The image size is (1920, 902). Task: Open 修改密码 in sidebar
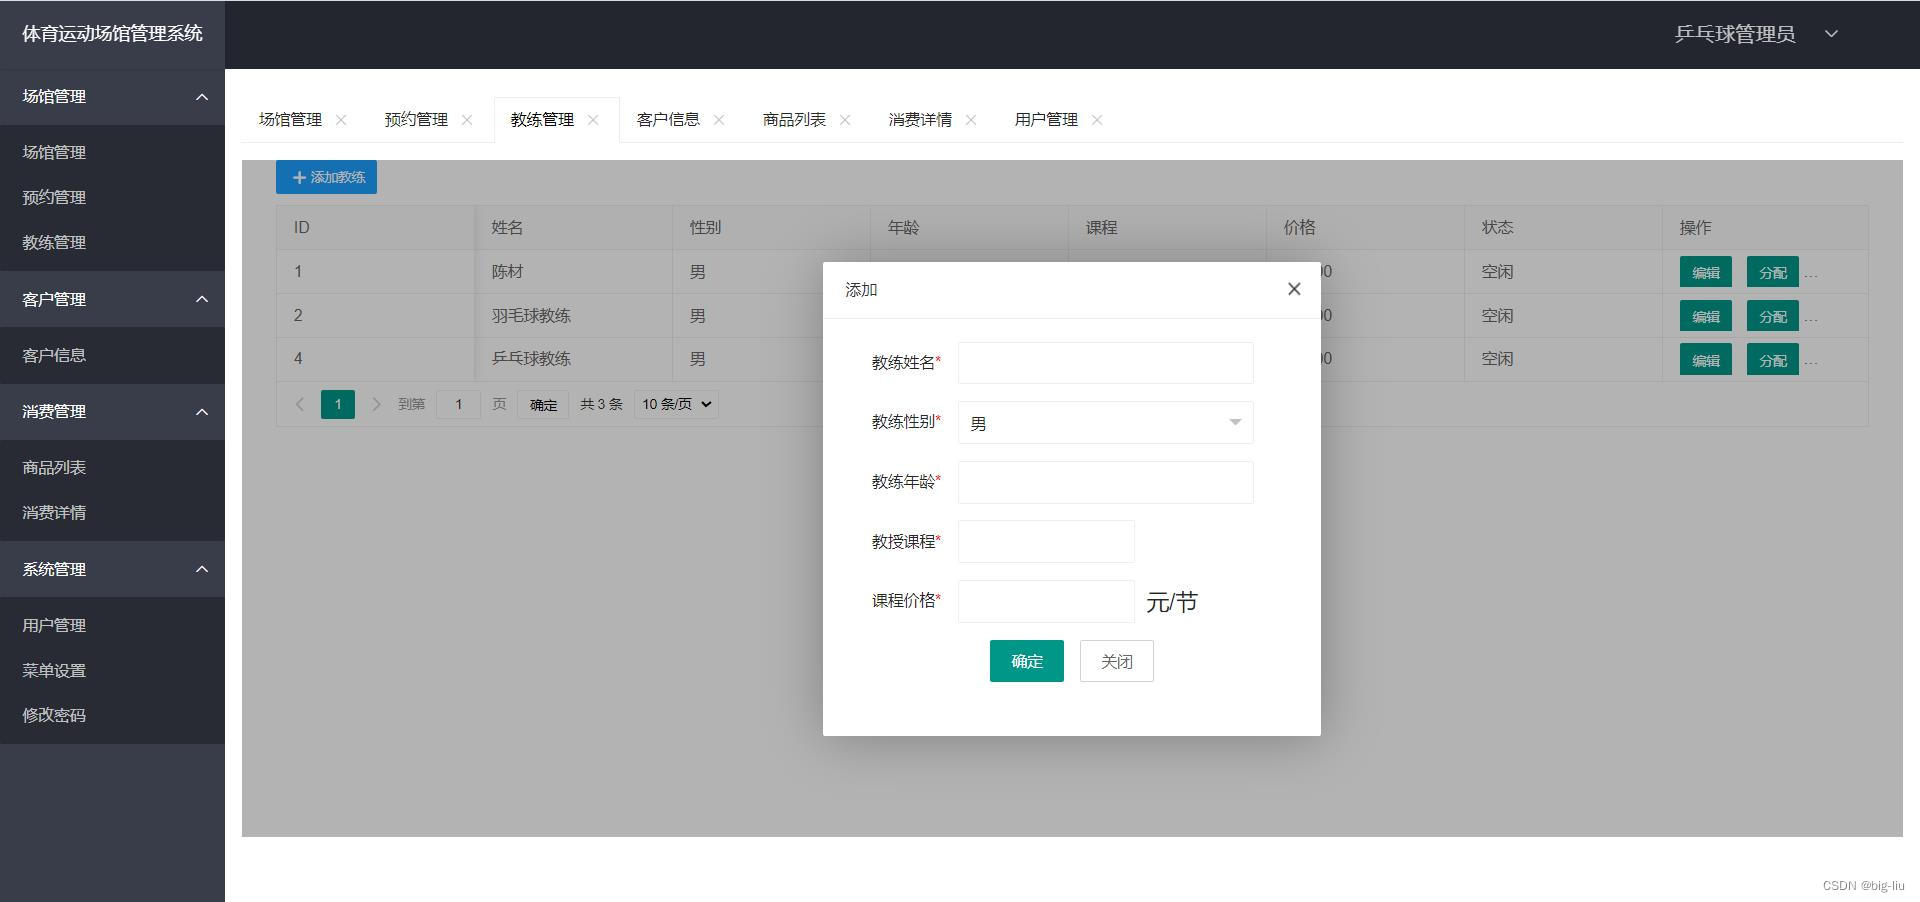tap(112, 715)
